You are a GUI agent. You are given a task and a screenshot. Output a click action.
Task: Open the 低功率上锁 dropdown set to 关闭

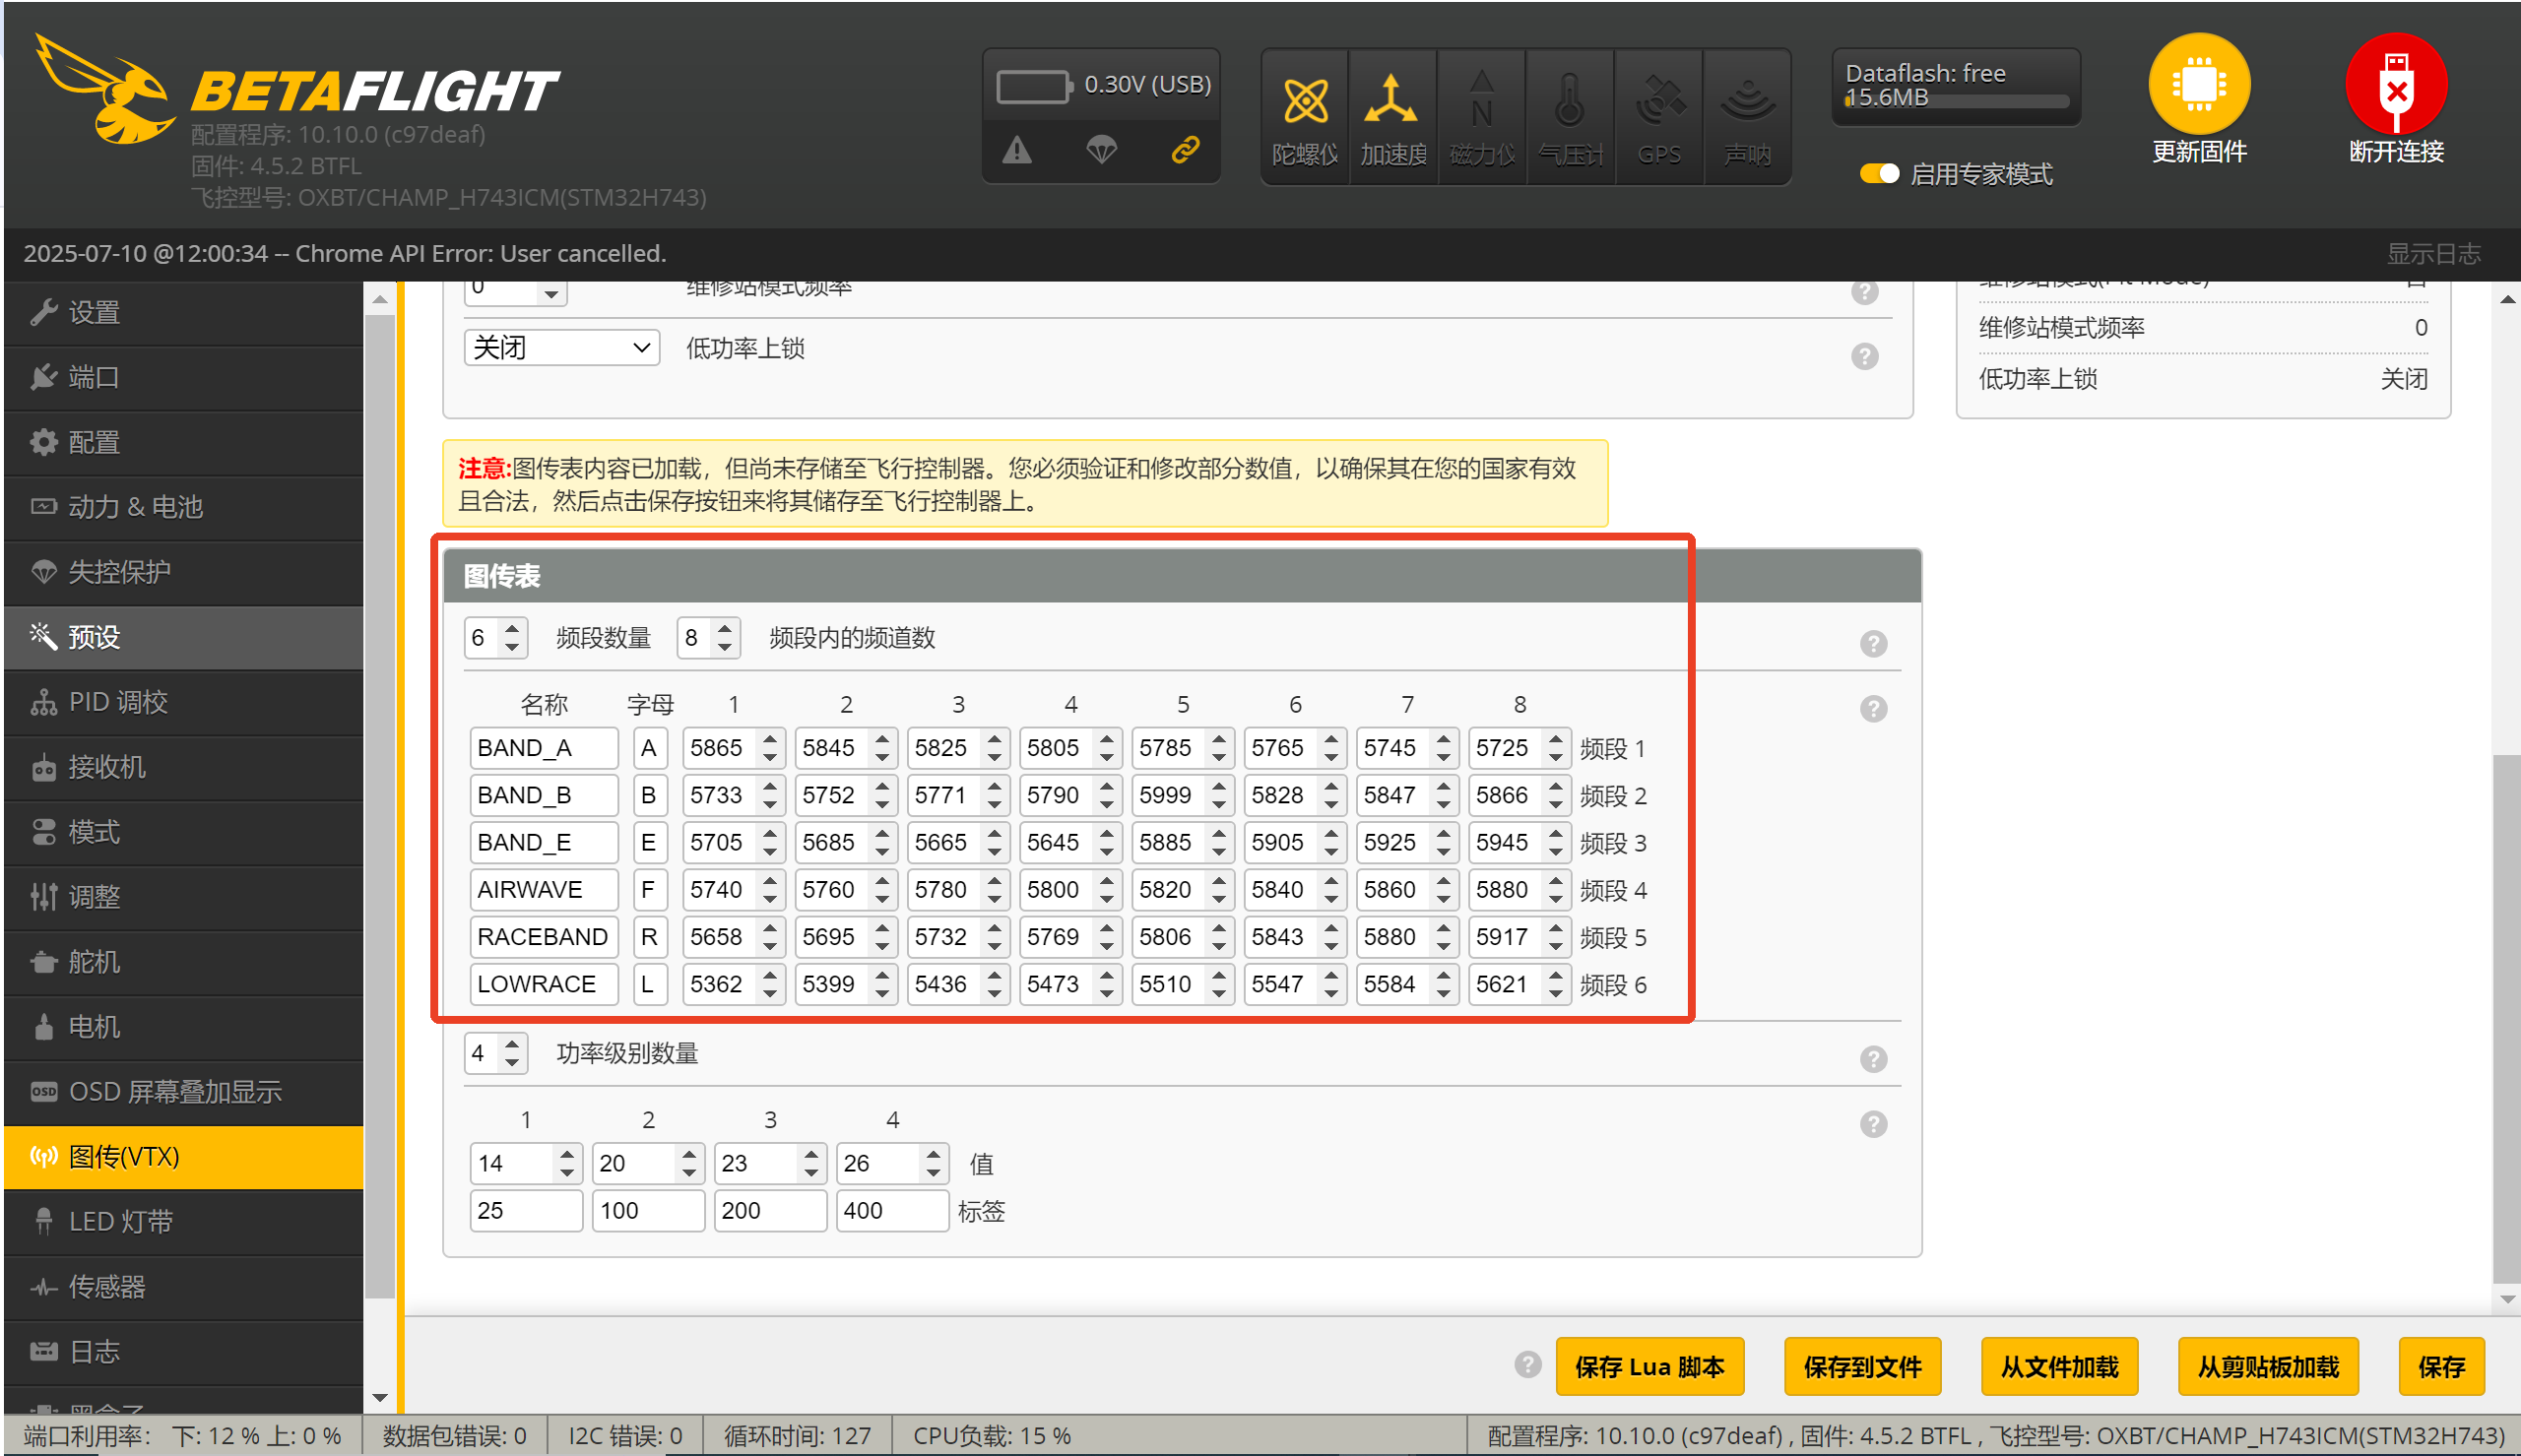(x=561, y=348)
